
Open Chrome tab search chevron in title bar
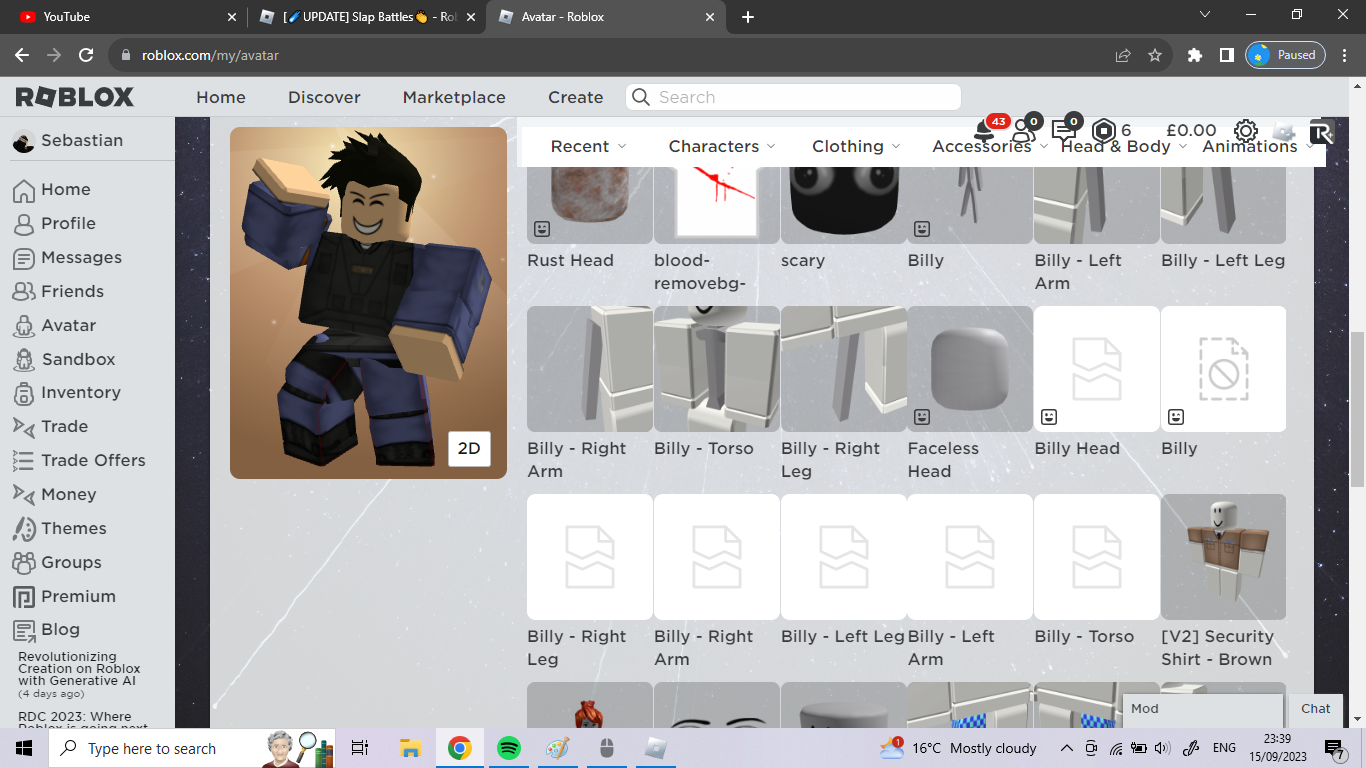pos(1205,15)
